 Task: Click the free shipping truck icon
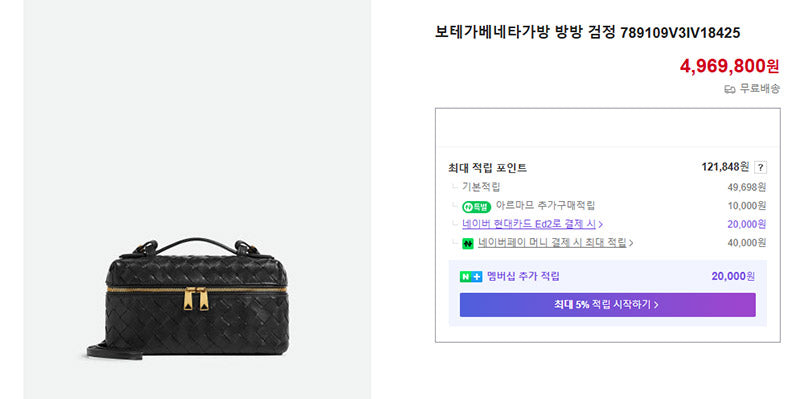coord(730,90)
